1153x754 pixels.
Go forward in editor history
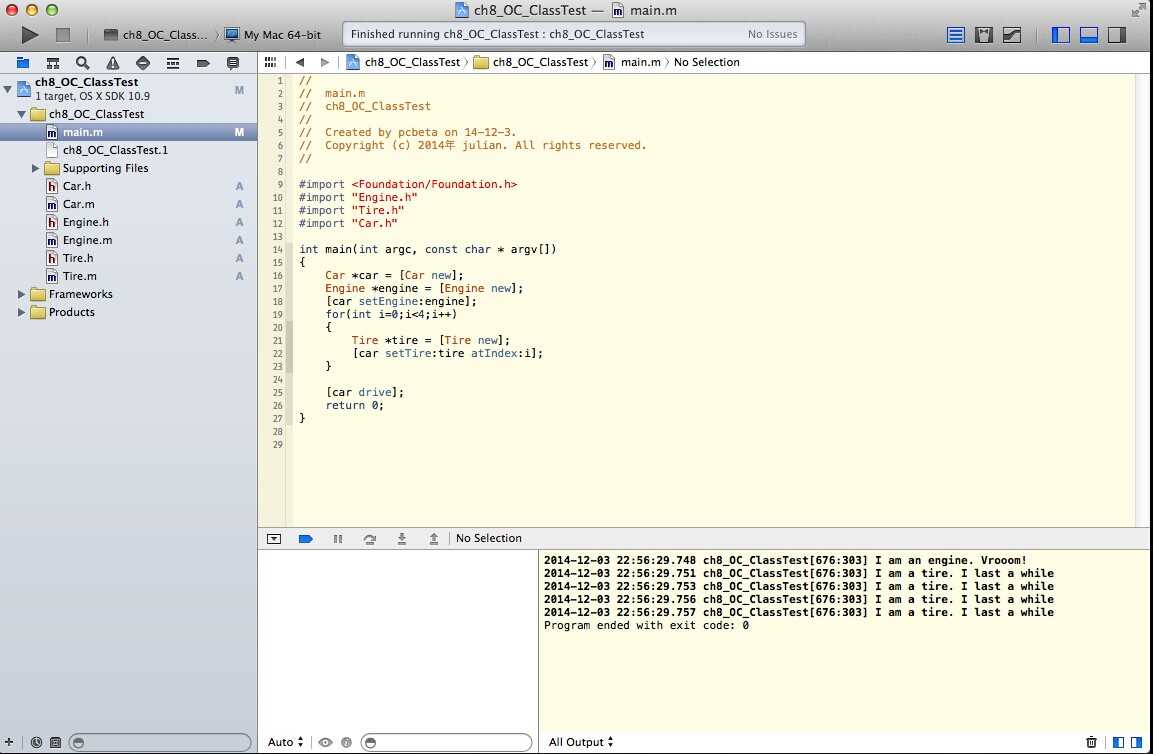click(x=324, y=63)
